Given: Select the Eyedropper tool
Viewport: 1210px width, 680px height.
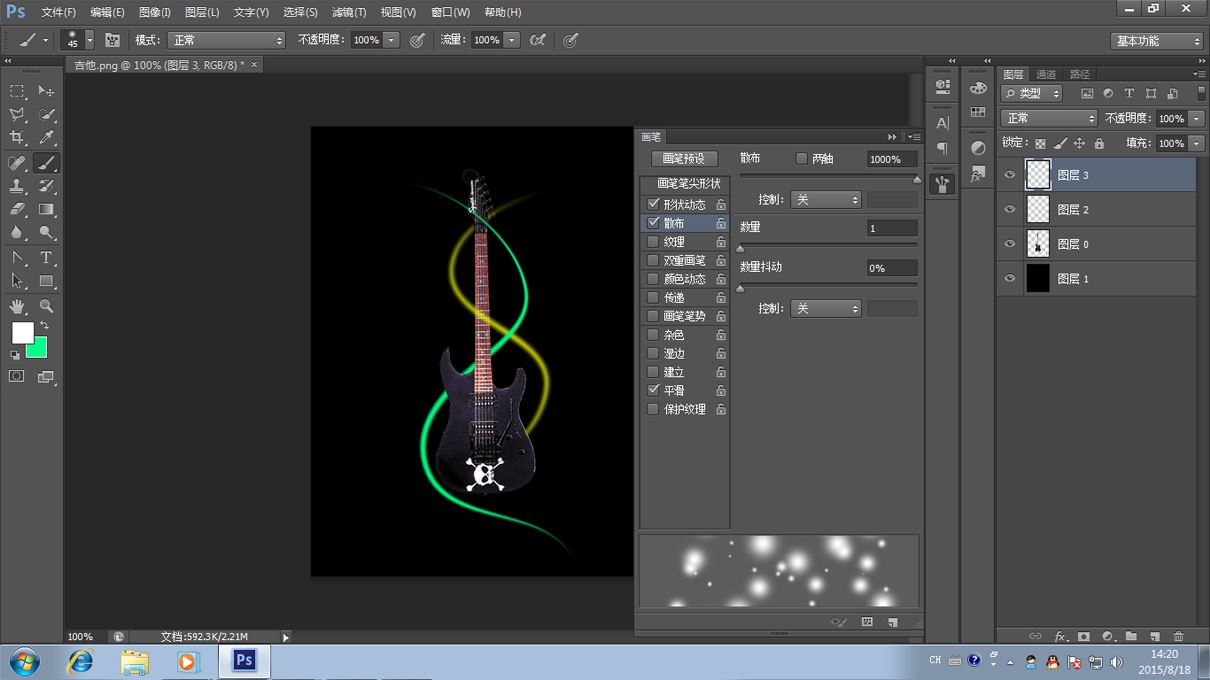Looking at the screenshot, I should [x=46, y=138].
